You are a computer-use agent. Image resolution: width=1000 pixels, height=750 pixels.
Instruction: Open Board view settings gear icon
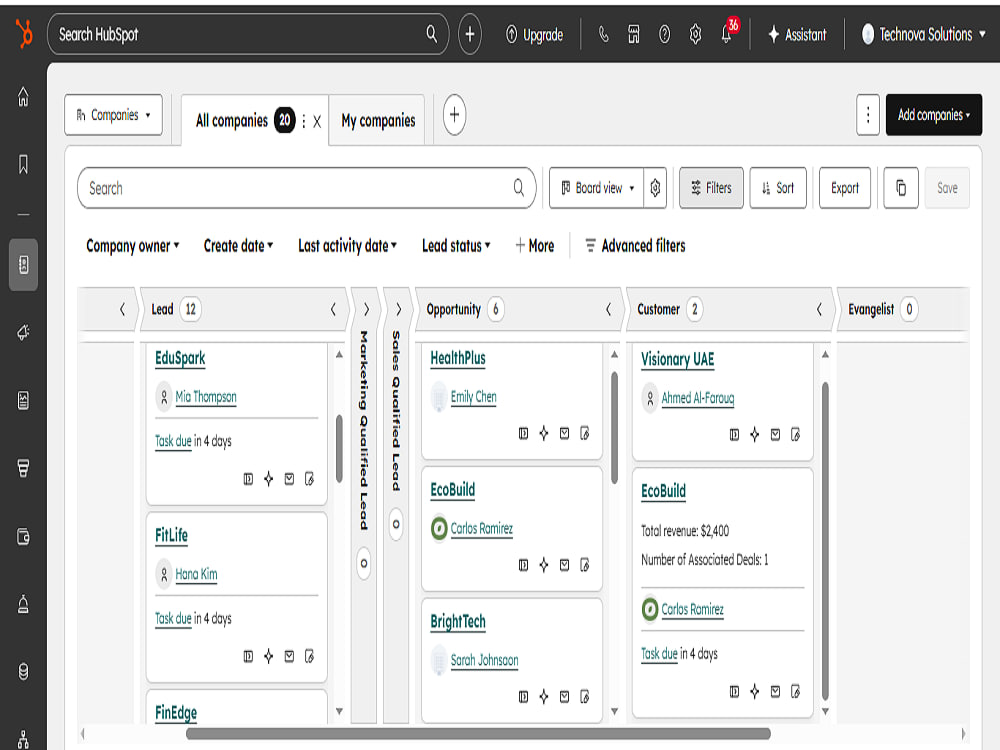[x=655, y=188]
